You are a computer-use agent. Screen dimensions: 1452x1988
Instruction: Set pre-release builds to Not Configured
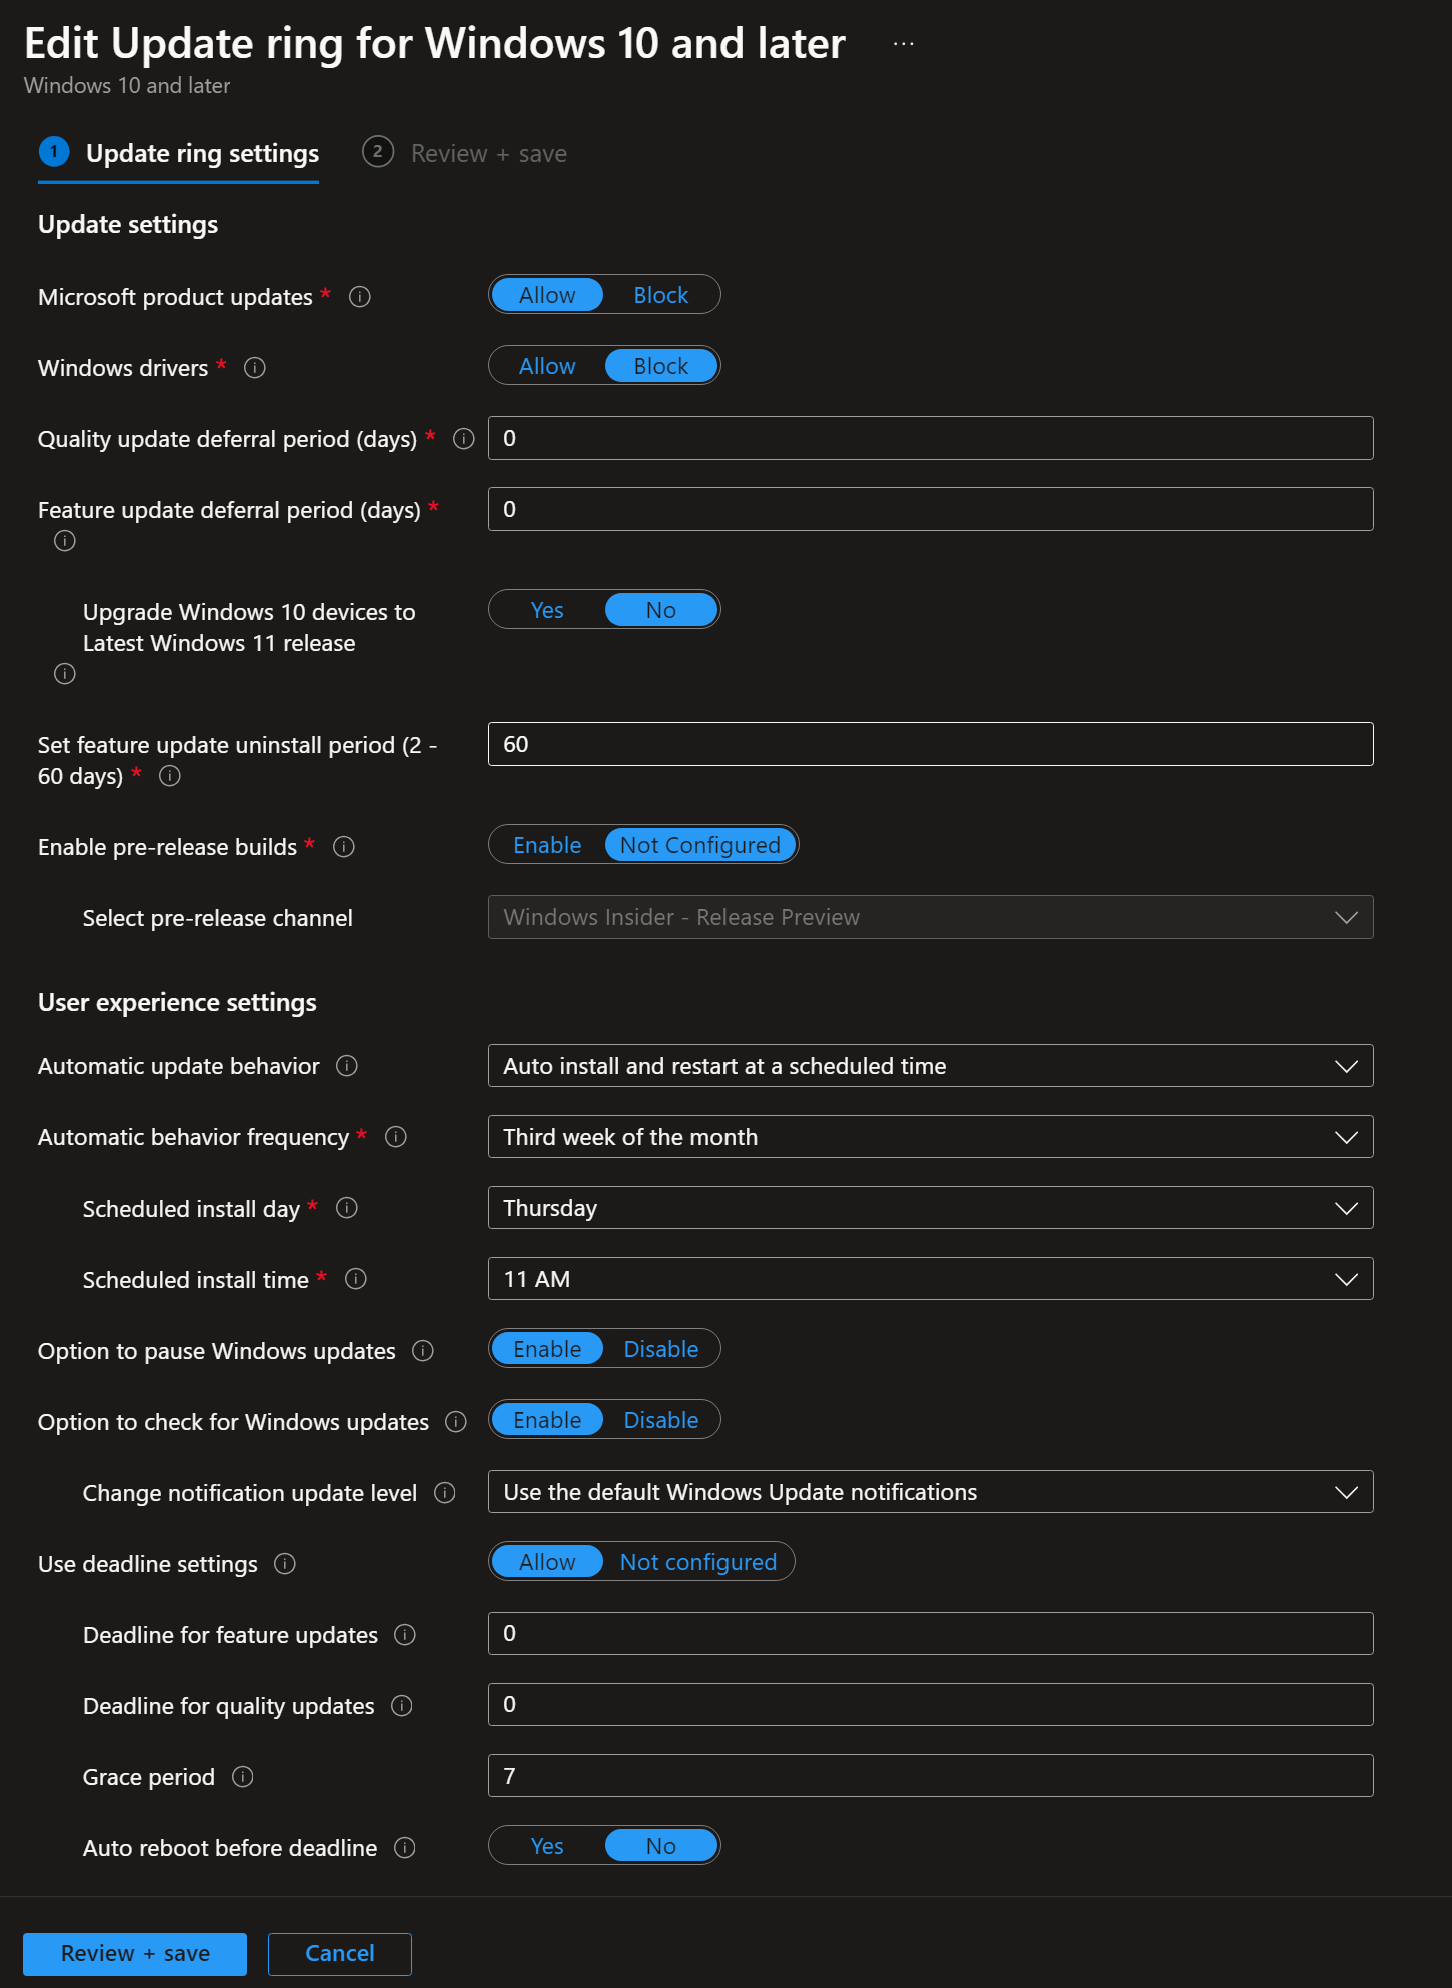[700, 845]
